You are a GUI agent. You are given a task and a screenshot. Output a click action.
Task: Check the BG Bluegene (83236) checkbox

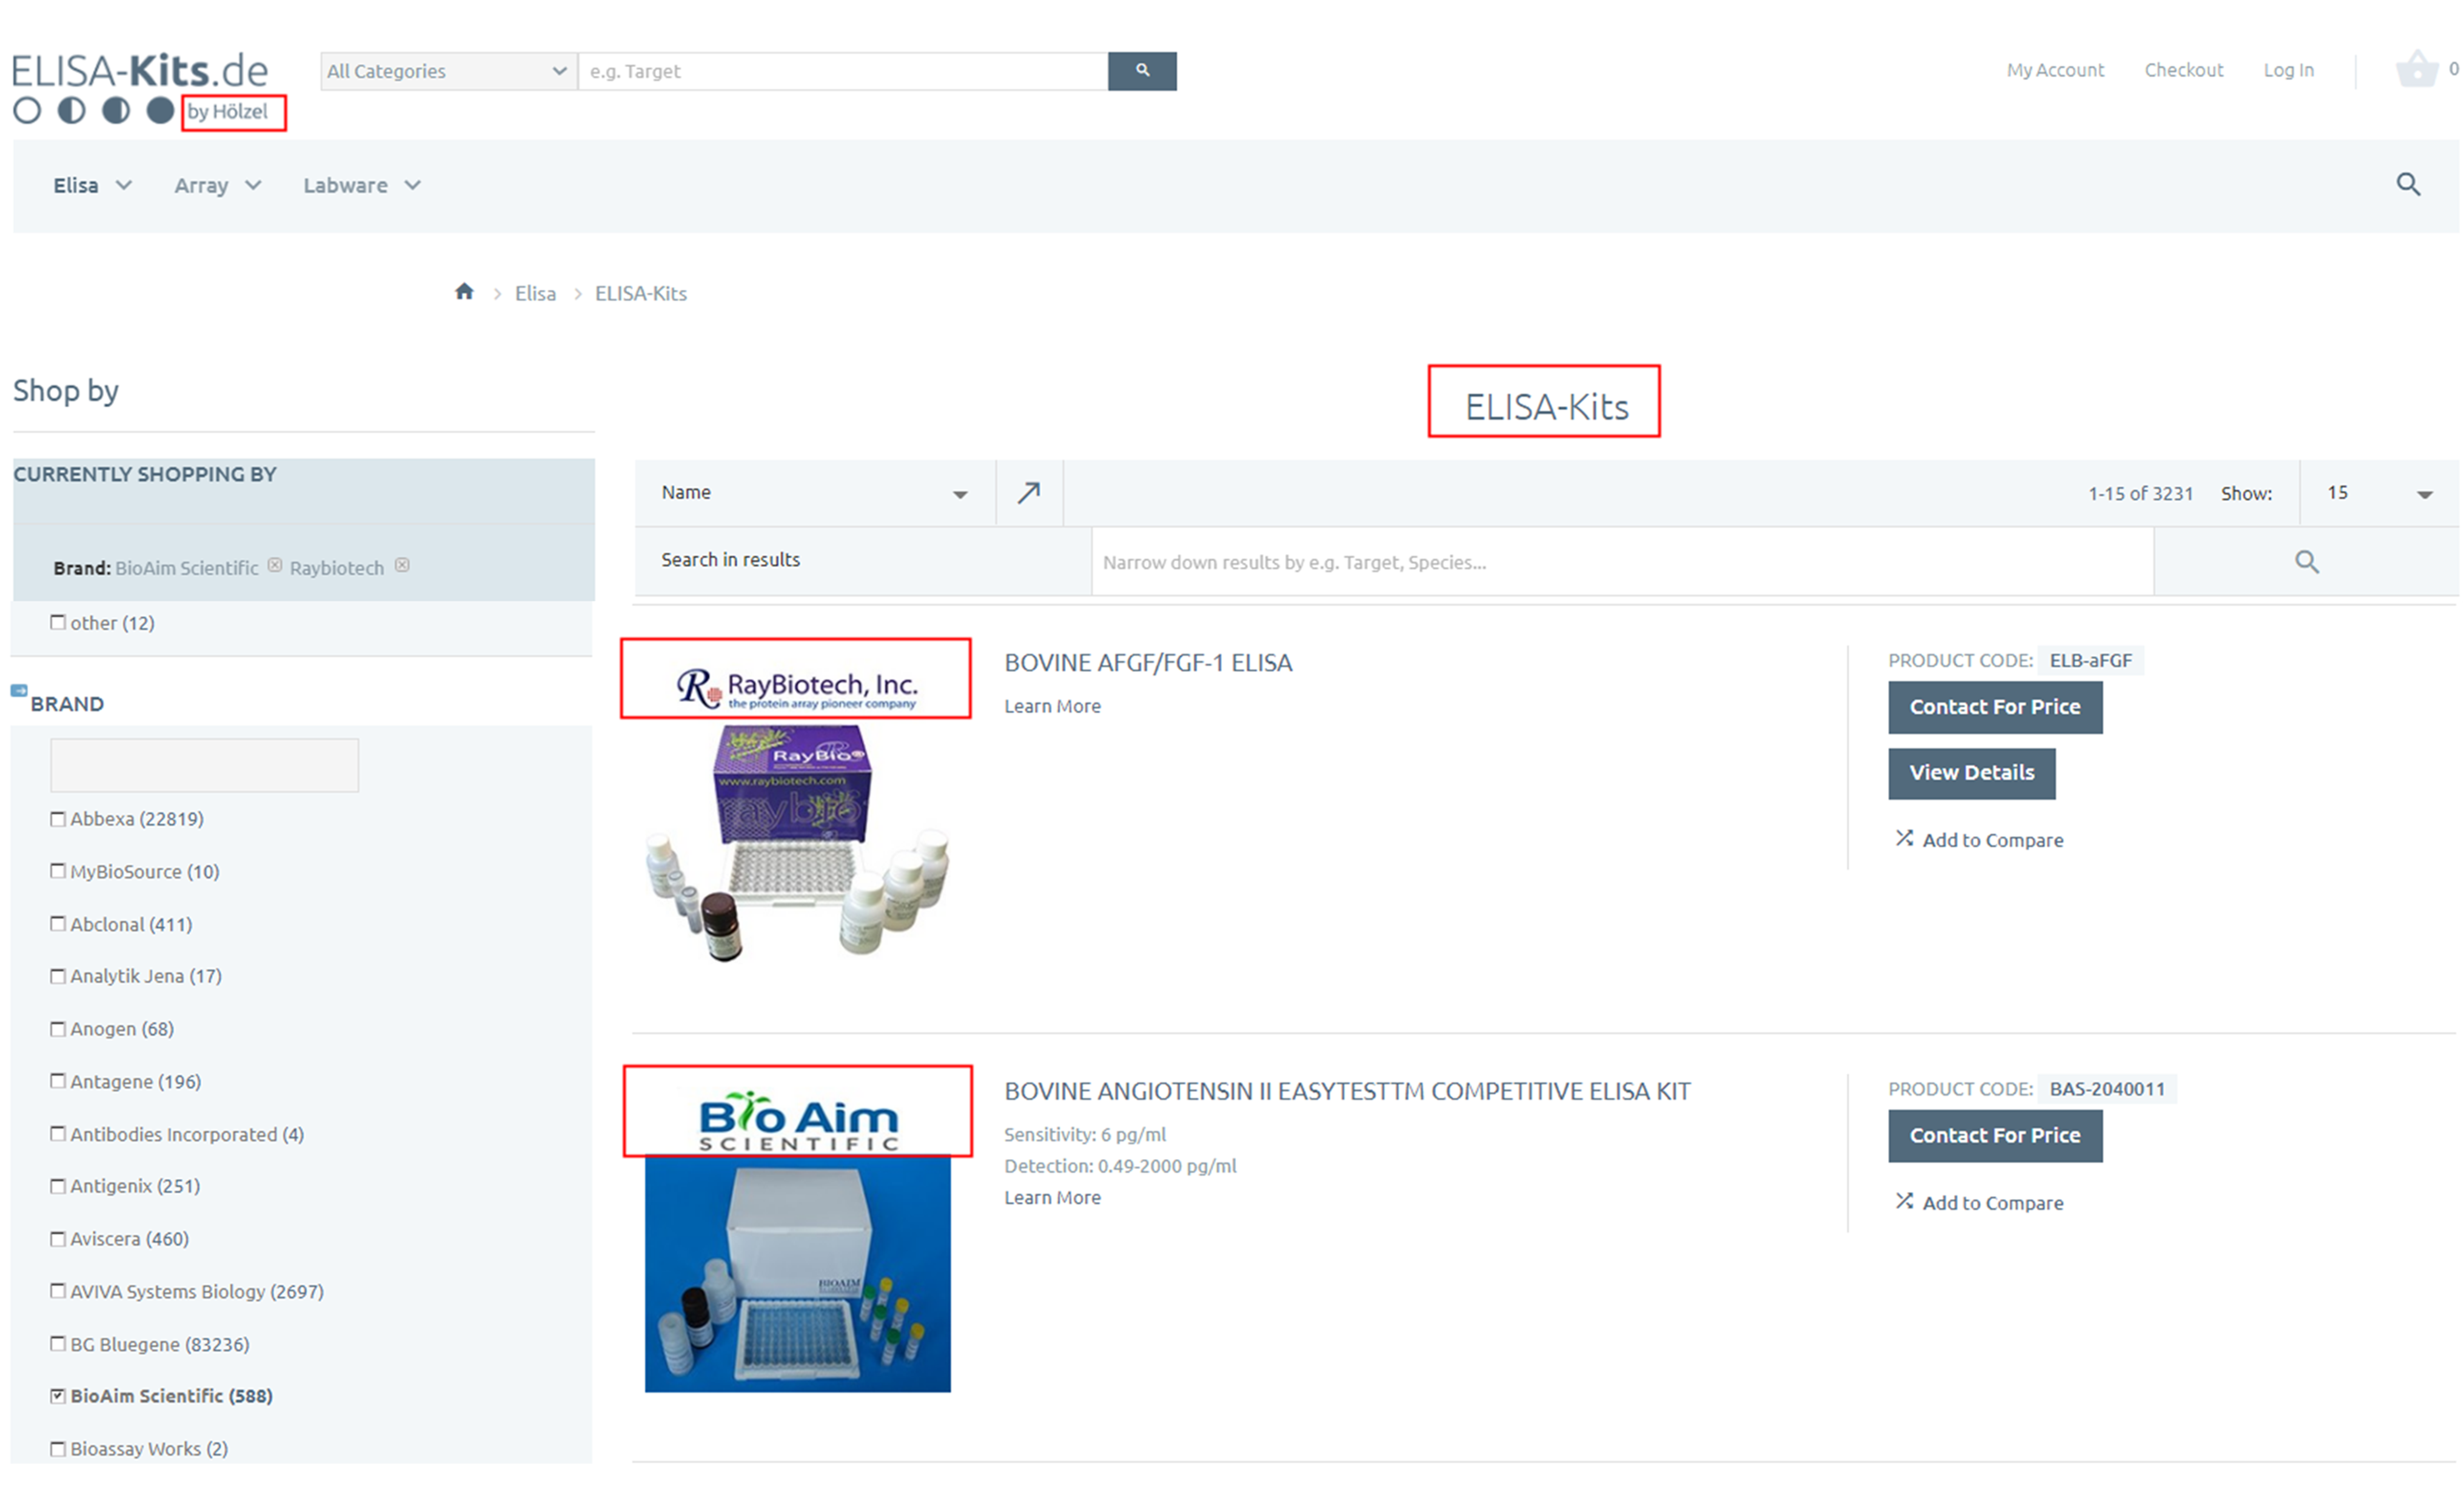click(58, 1344)
